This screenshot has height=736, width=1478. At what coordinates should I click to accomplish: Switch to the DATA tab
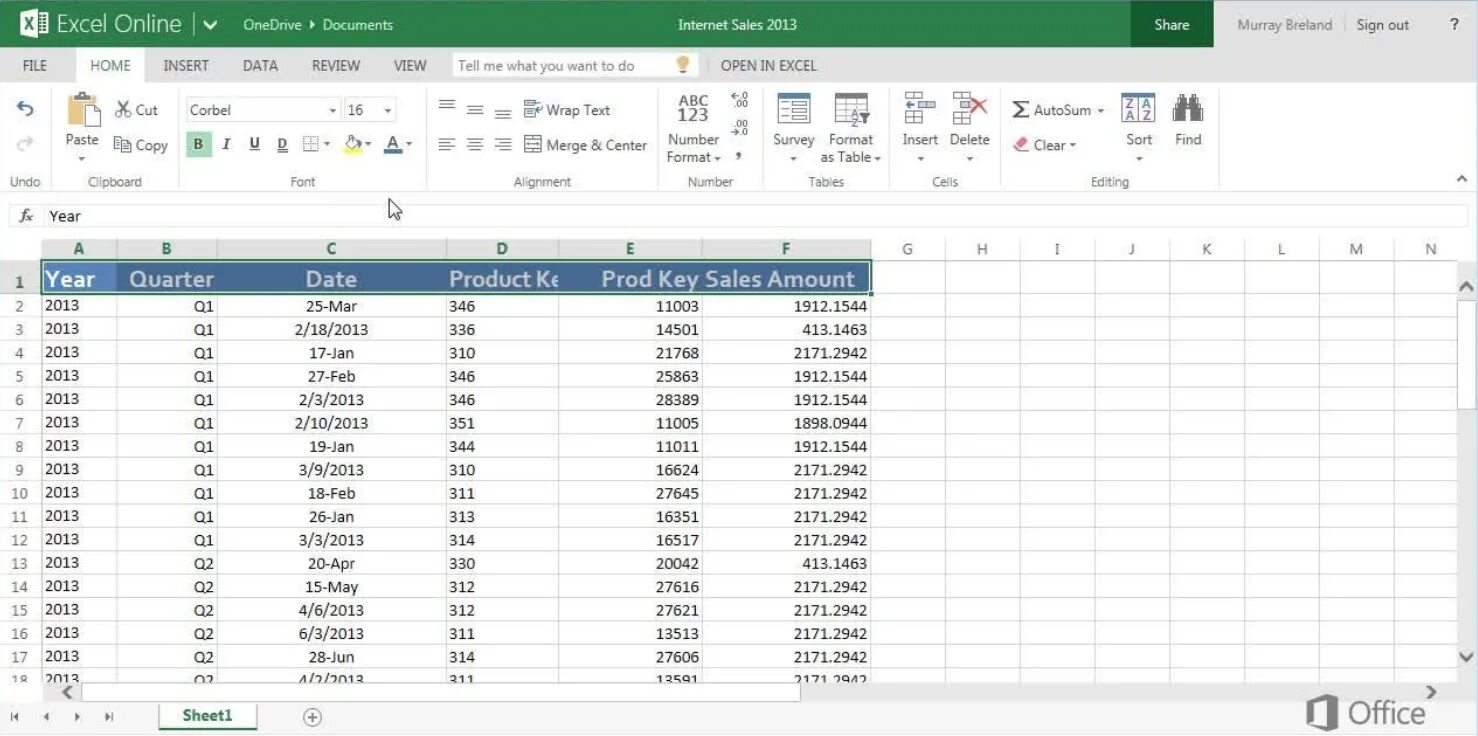pos(260,65)
